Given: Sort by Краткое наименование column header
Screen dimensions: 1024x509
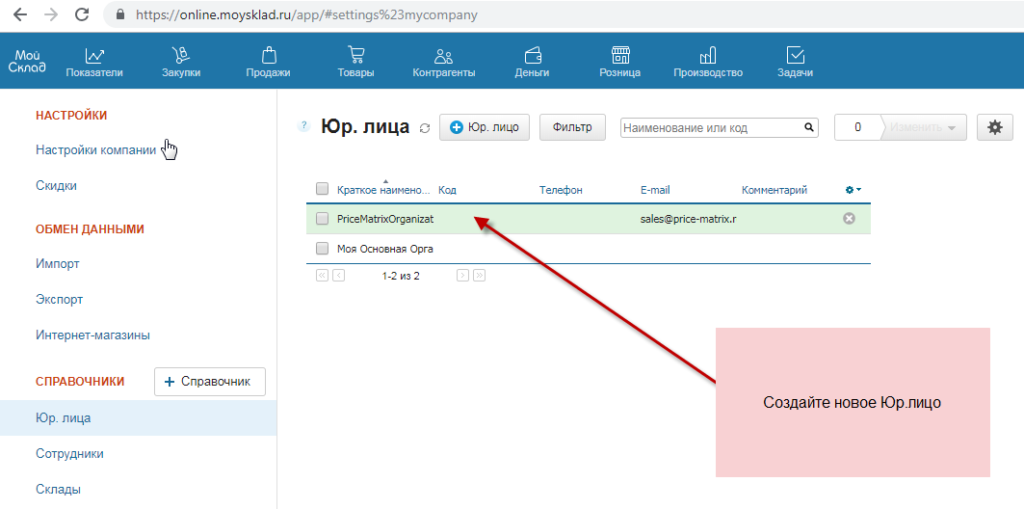Looking at the screenshot, I should (383, 190).
